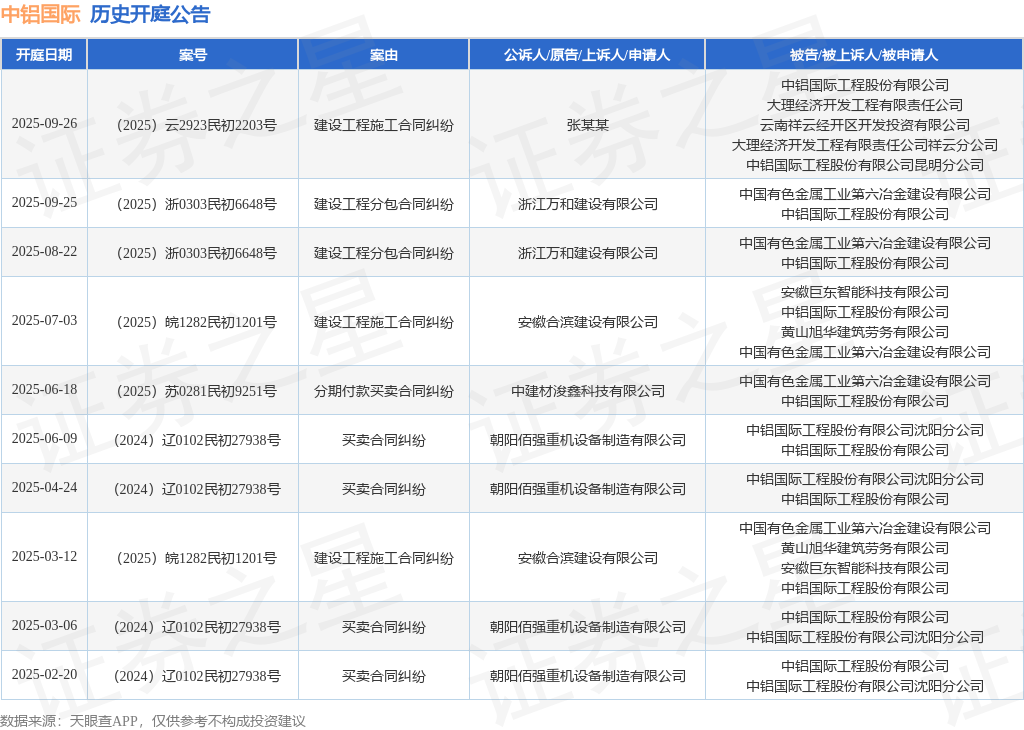Image resolution: width=1024 pixels, height=730 pixels.
Task: Click plaintiff 中建材浚鑫科技有限公司
Action: coord(587,392)
